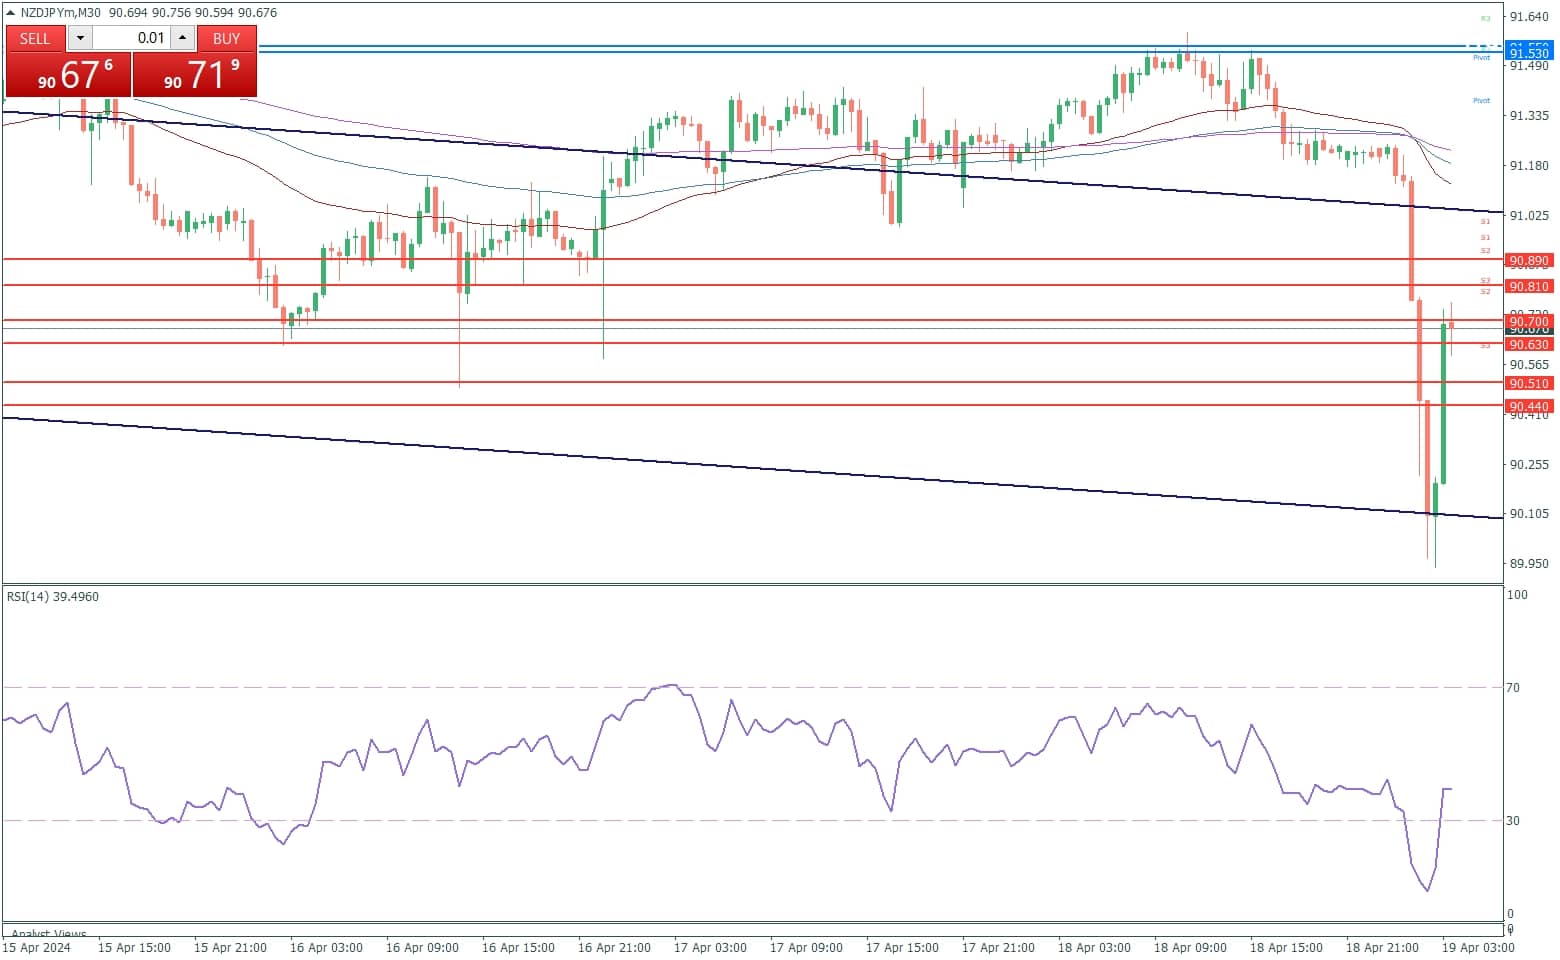Increase lot volume with the up arrow

point(182,38)
